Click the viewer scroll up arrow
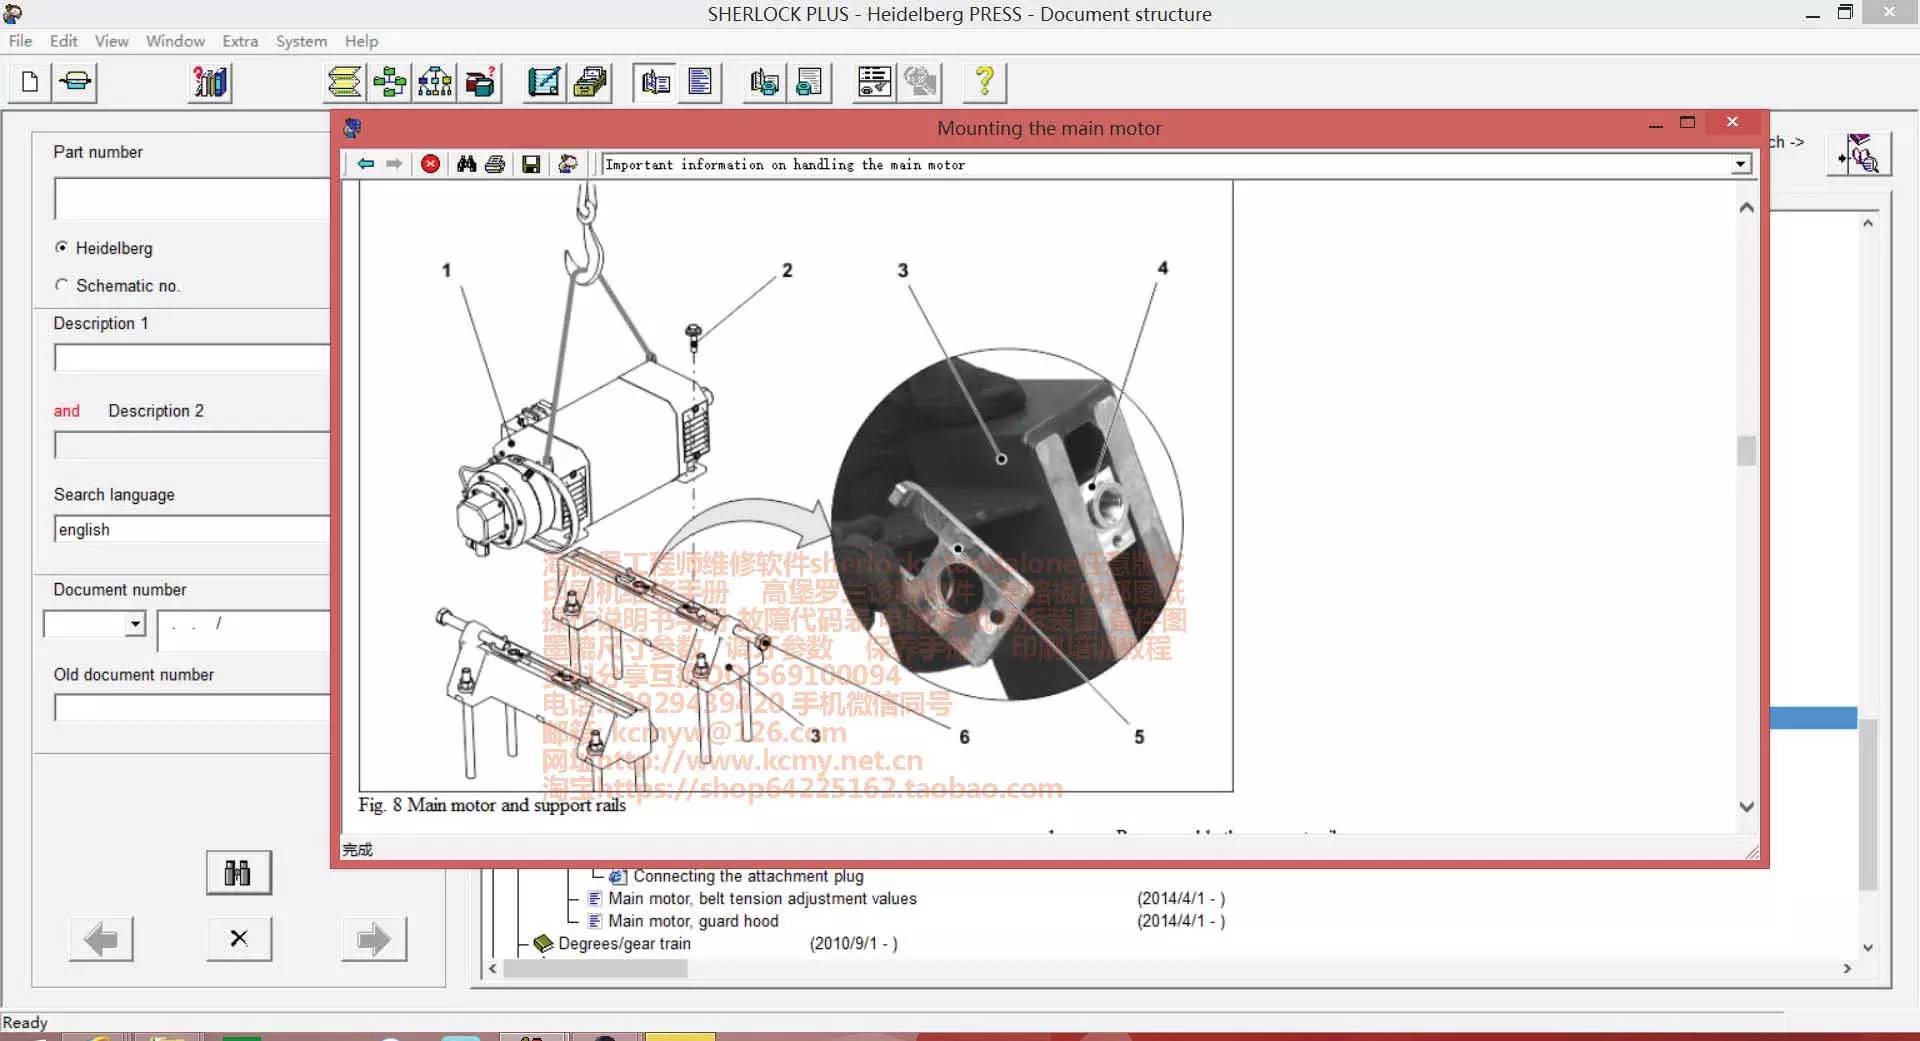This screenshot has height=1041, width=1920. pyautogui.click(x=1746, y=207)
